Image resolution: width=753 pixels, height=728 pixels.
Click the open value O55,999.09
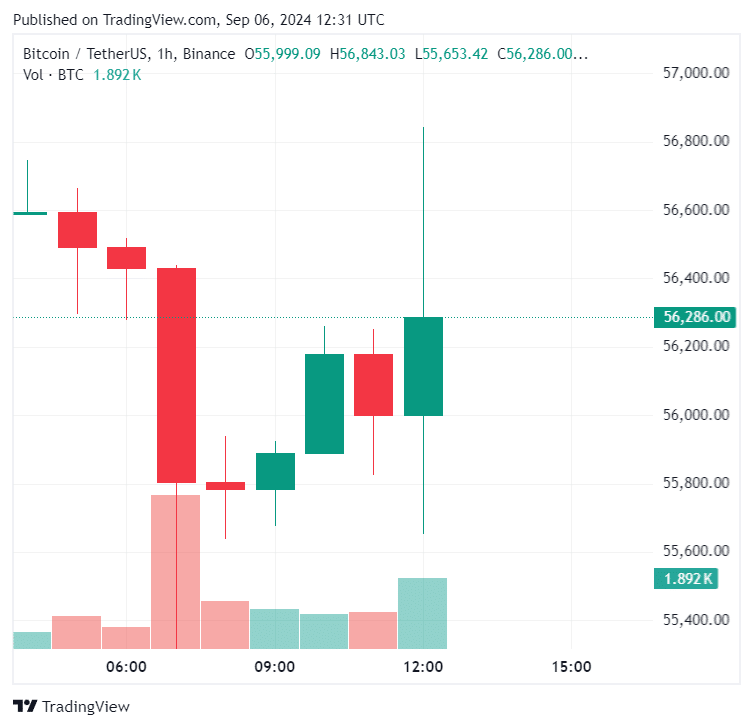[283, 54]
